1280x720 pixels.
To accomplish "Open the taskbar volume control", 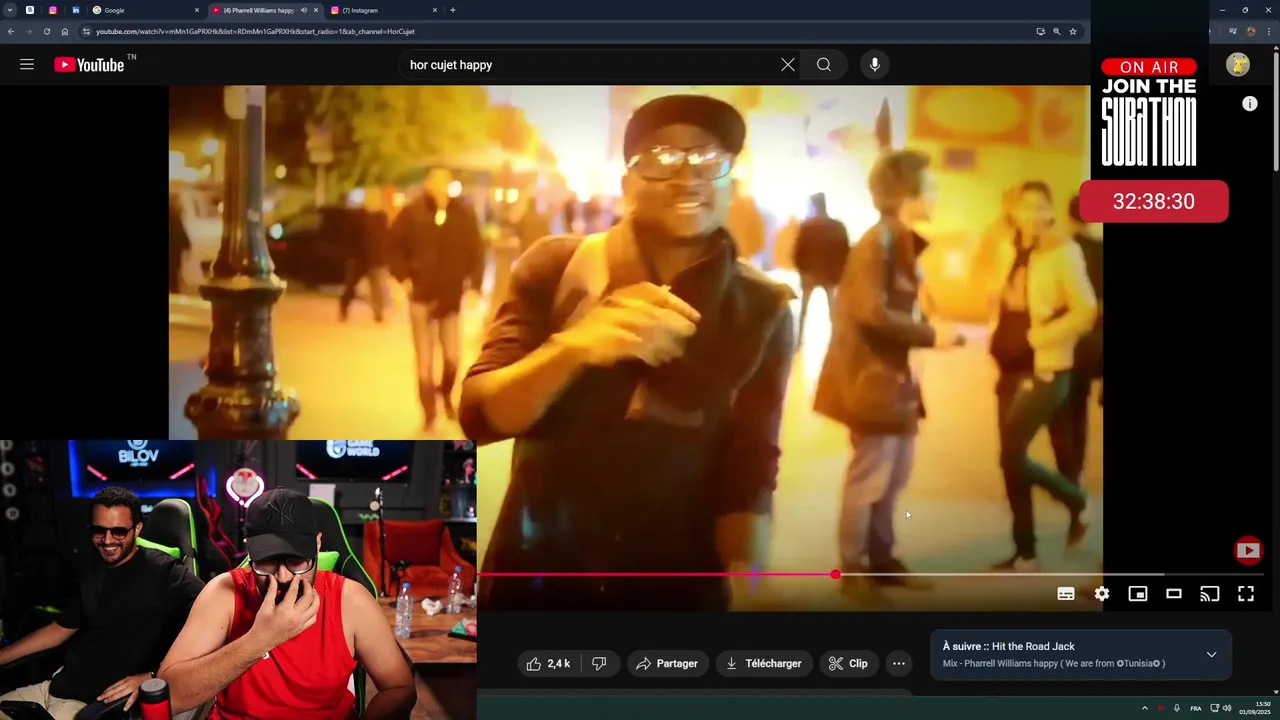I will (1227, 708).
